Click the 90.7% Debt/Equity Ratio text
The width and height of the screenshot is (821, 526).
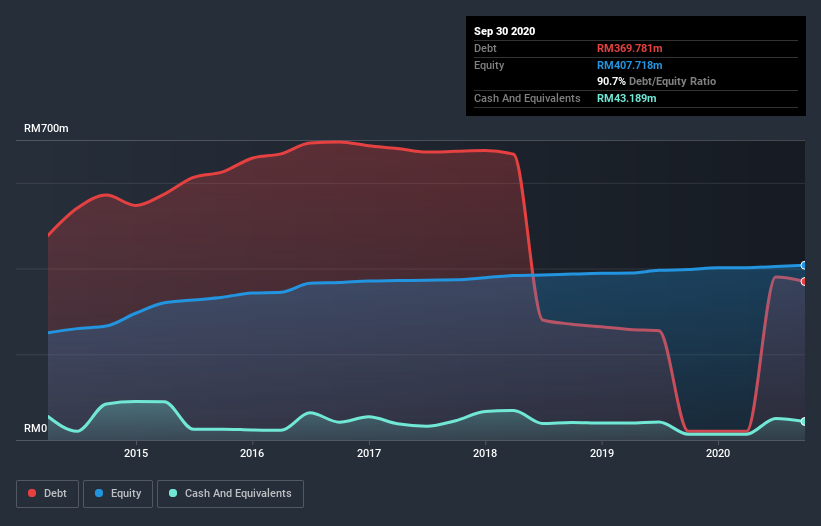point(657,81)
